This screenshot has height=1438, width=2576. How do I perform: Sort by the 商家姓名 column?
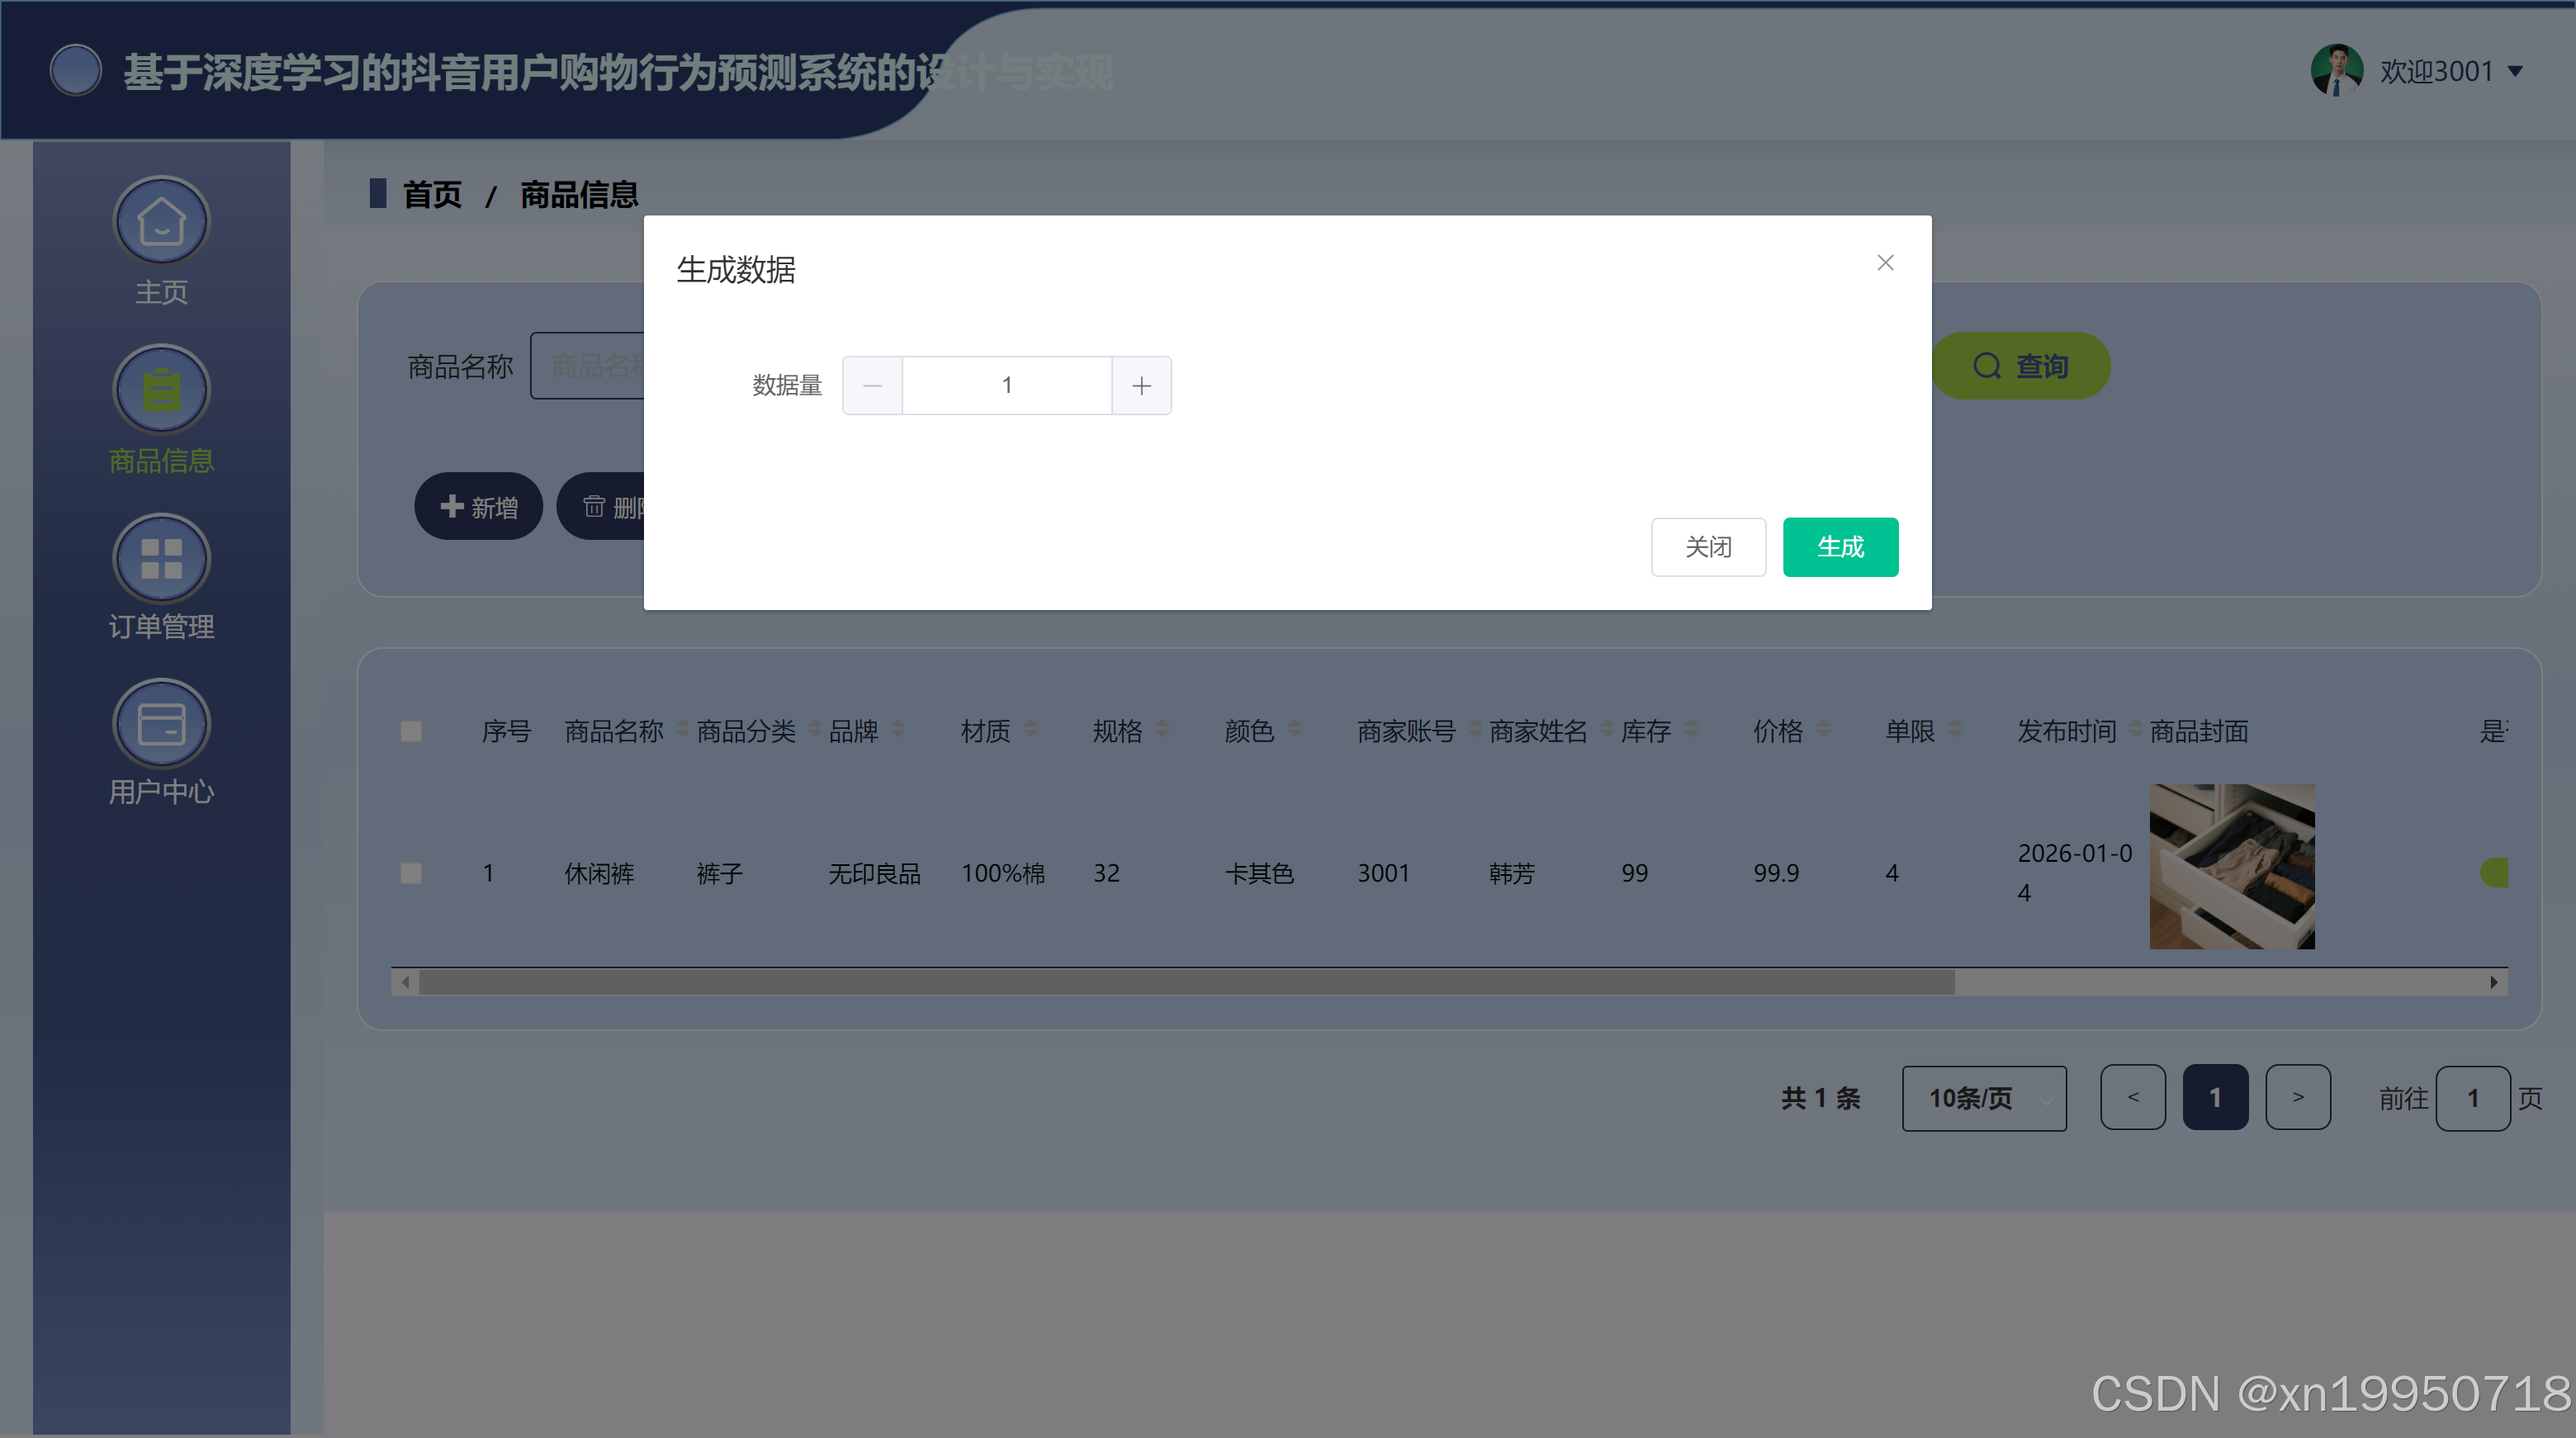coord(1608,730)
